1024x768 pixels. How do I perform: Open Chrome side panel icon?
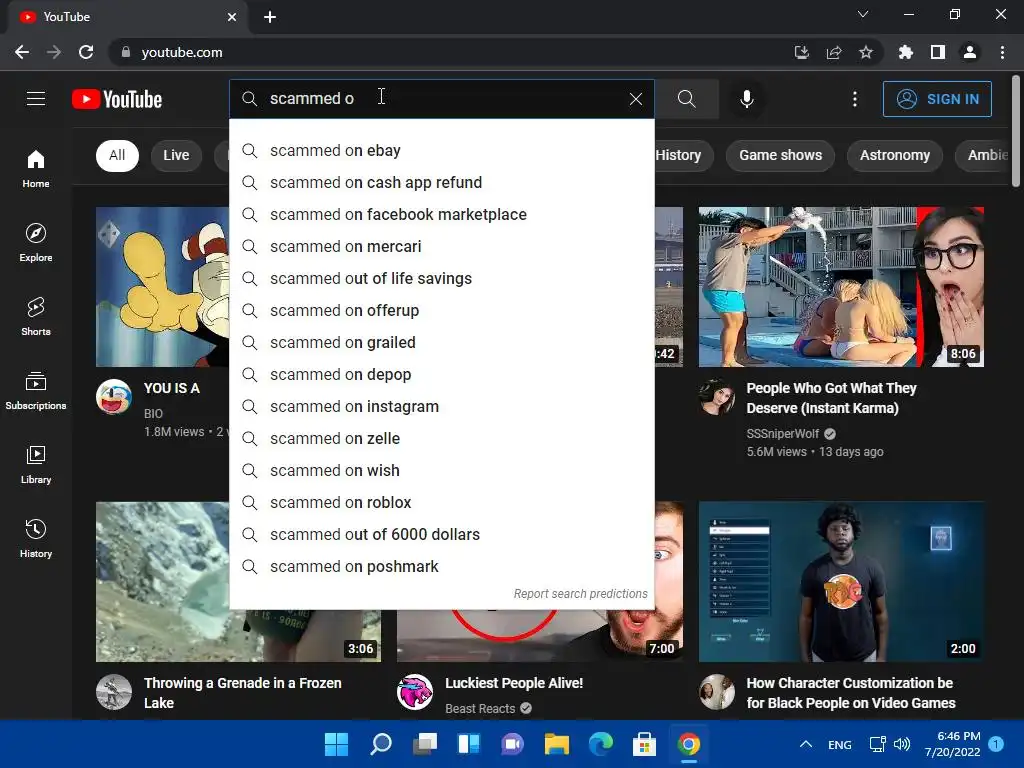[x=938, y=52]
